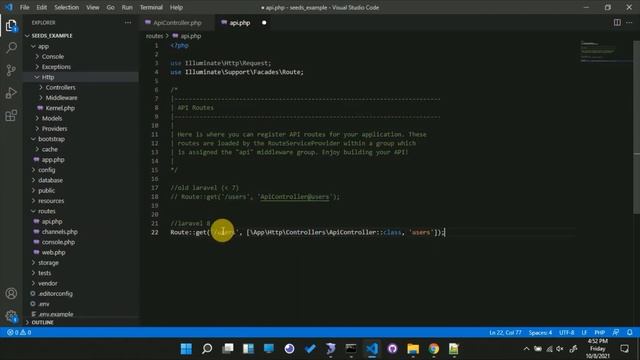Viewport: 640px width, 360px height.
Task: Open clock and date in system tray
Action: pyautogui.click(x=598, y=349)
